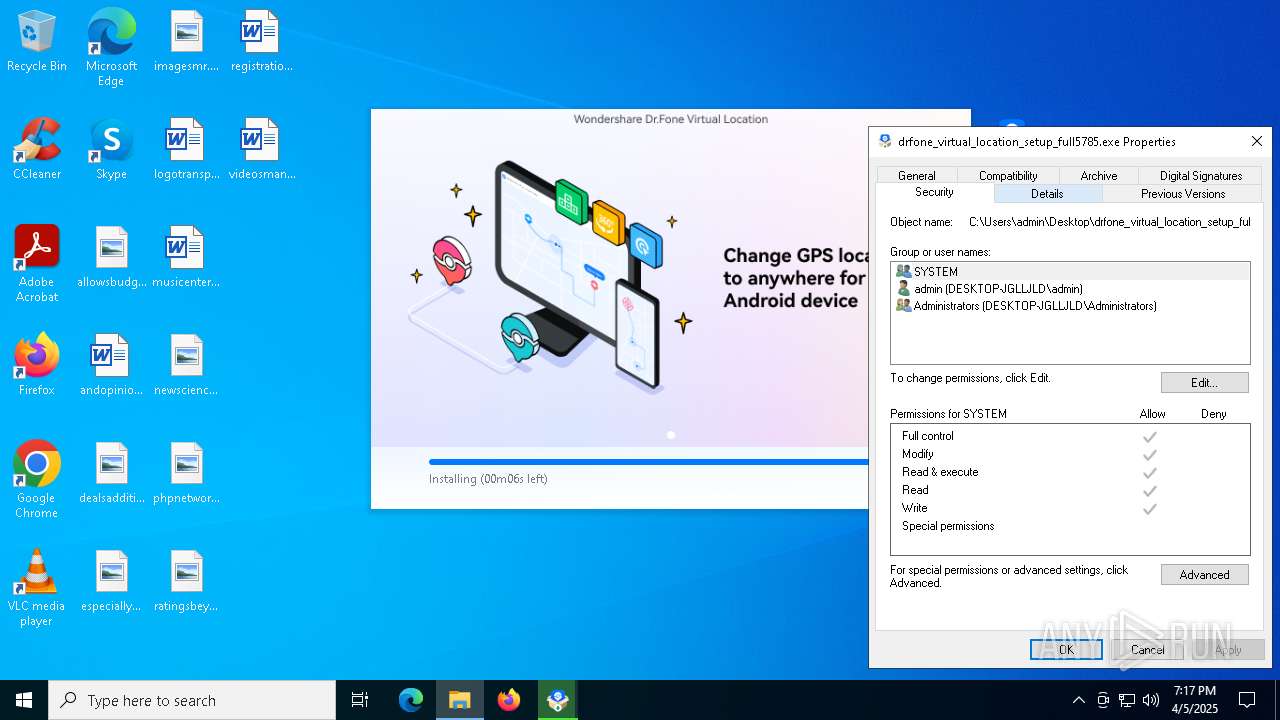Click the Special permissions row
Screen dimensions: 1280x720
(x=1070, y=526)
